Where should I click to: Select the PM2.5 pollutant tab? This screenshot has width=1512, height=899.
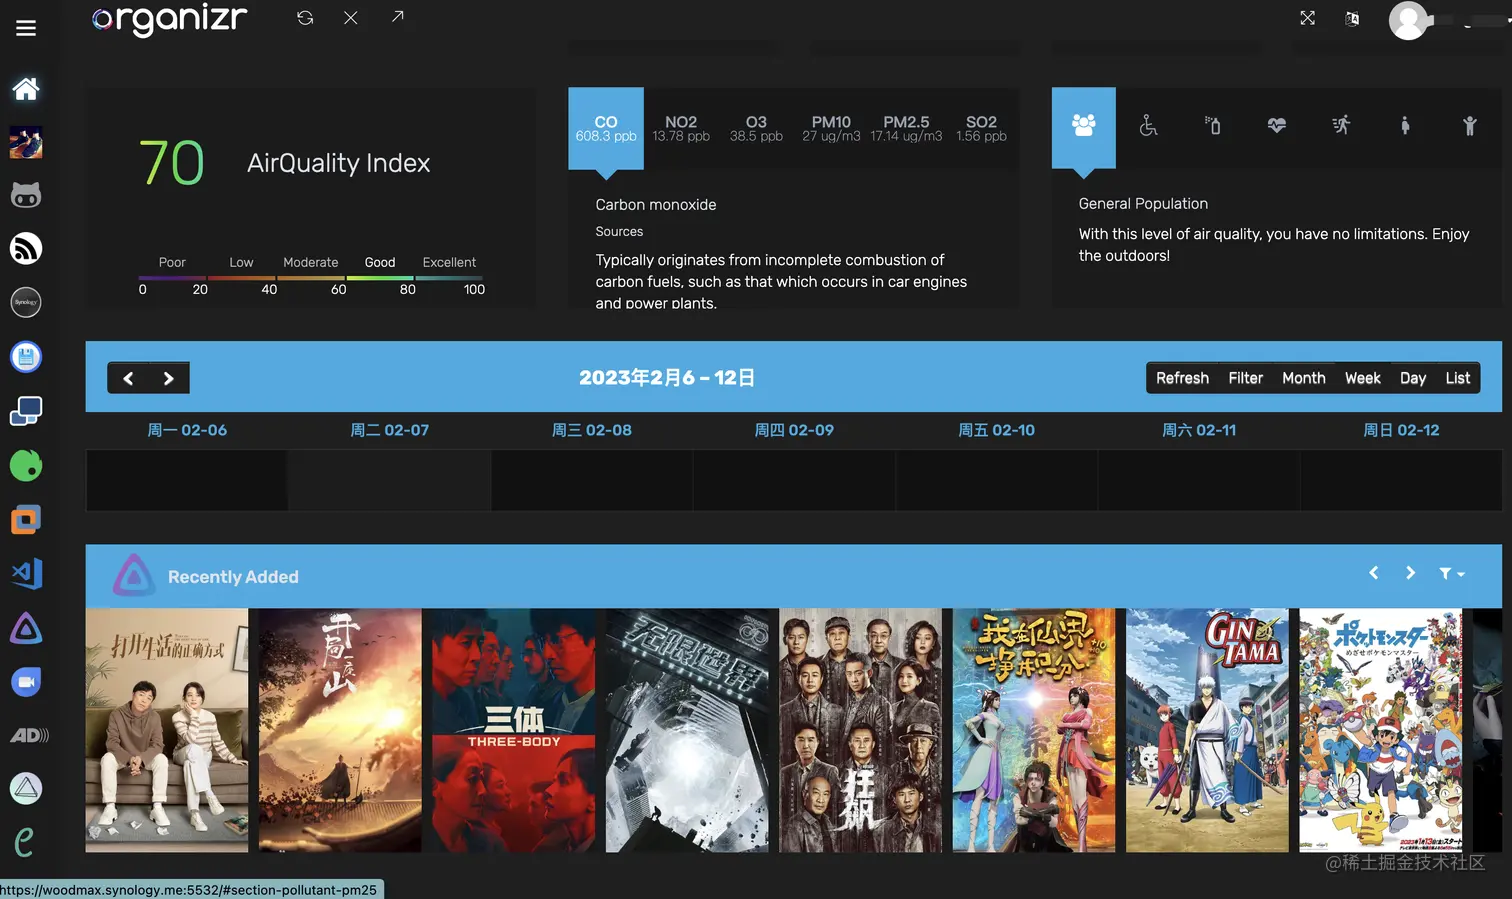click(906, 129)
